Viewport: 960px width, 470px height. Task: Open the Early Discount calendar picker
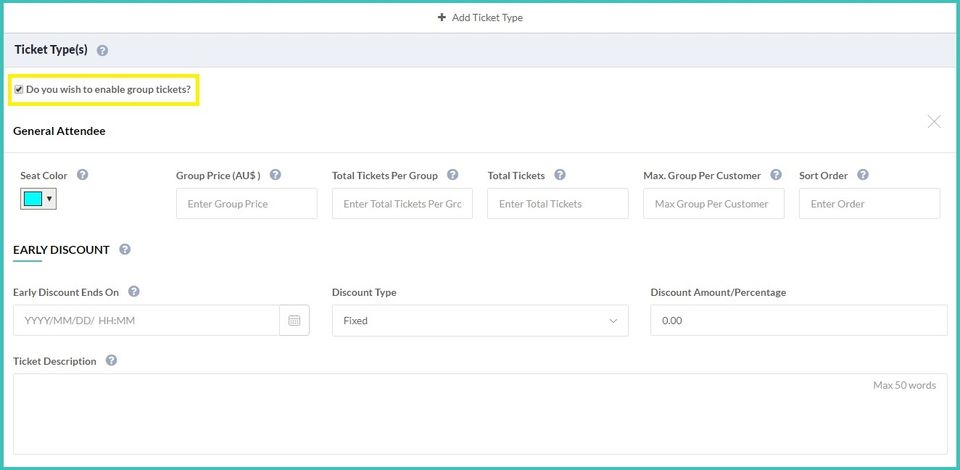294,321
